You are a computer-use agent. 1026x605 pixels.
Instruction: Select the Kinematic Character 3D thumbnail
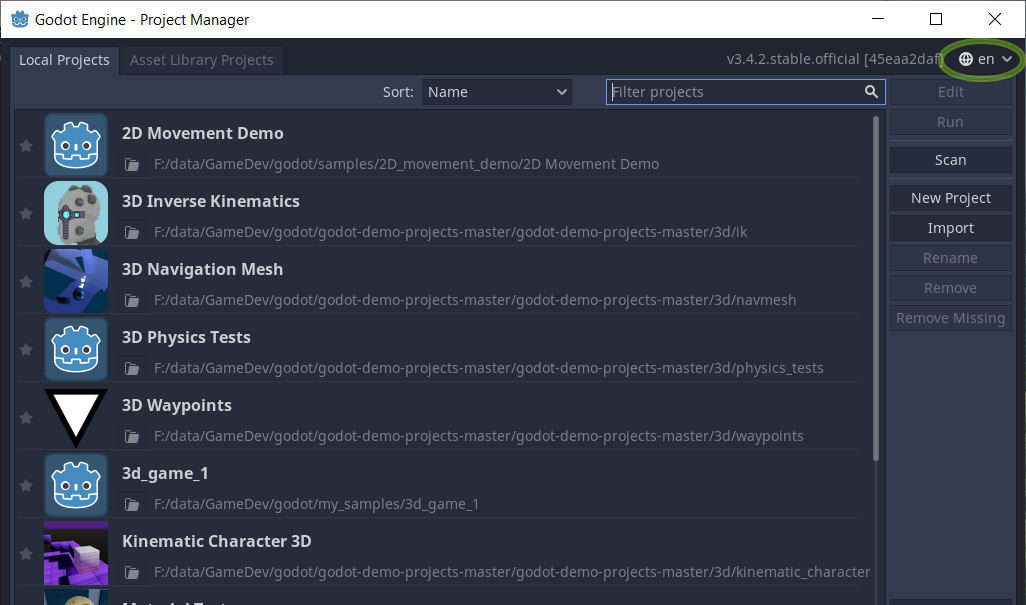(76, 553)
